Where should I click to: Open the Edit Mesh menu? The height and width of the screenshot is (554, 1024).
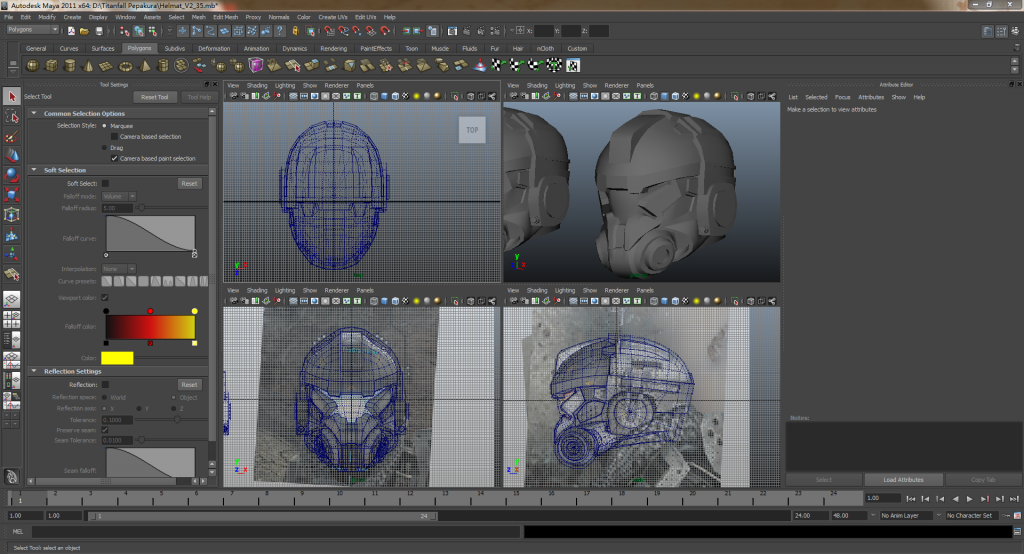pos(225,17)
